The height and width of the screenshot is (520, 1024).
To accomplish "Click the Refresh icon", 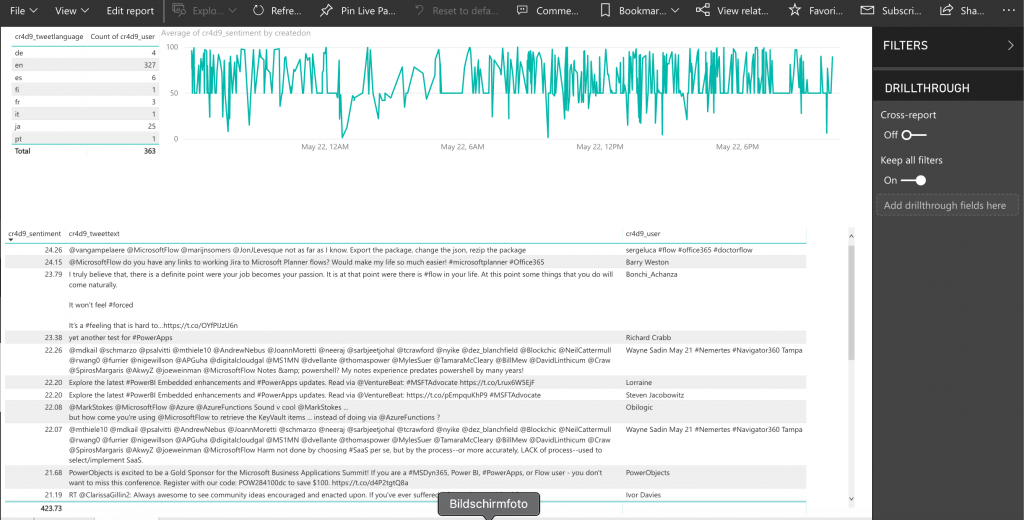I will coord(259,10).
